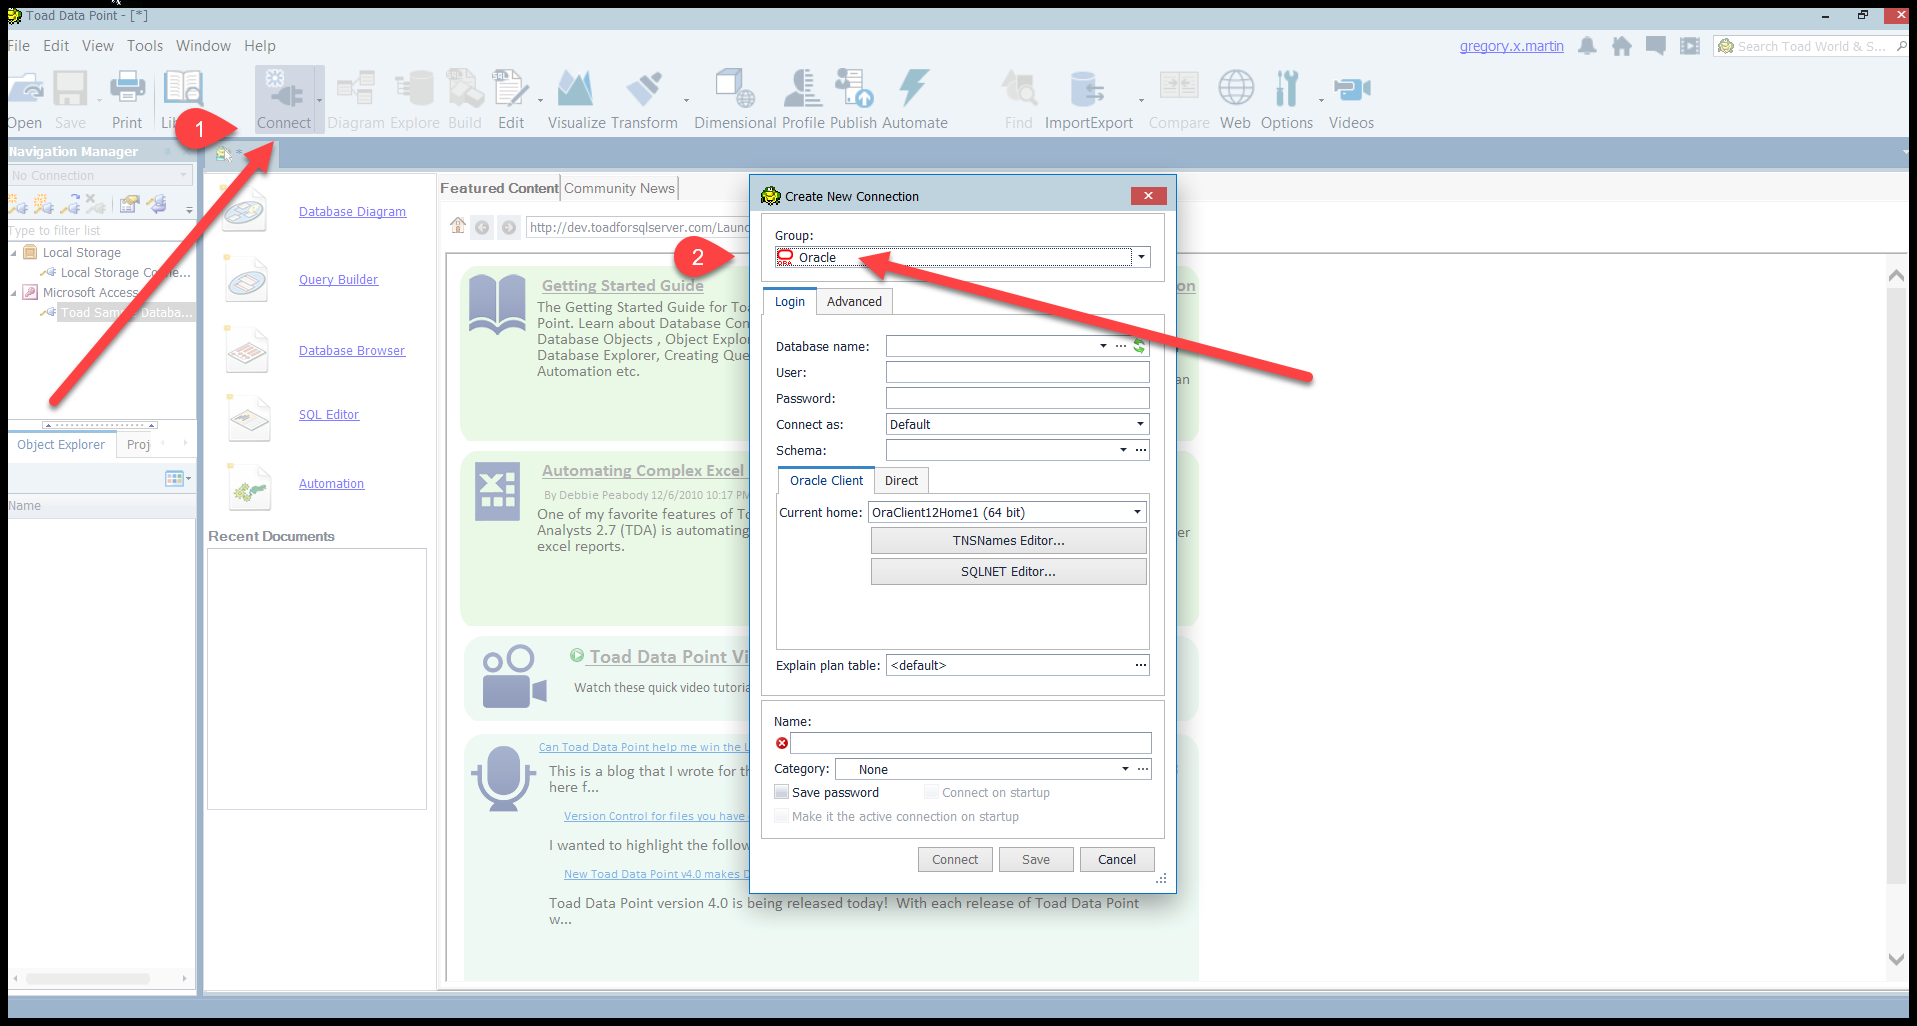Switch to the Advanced tab
The width and height of the screenshot is (1917, 1026).
(854, 301)
